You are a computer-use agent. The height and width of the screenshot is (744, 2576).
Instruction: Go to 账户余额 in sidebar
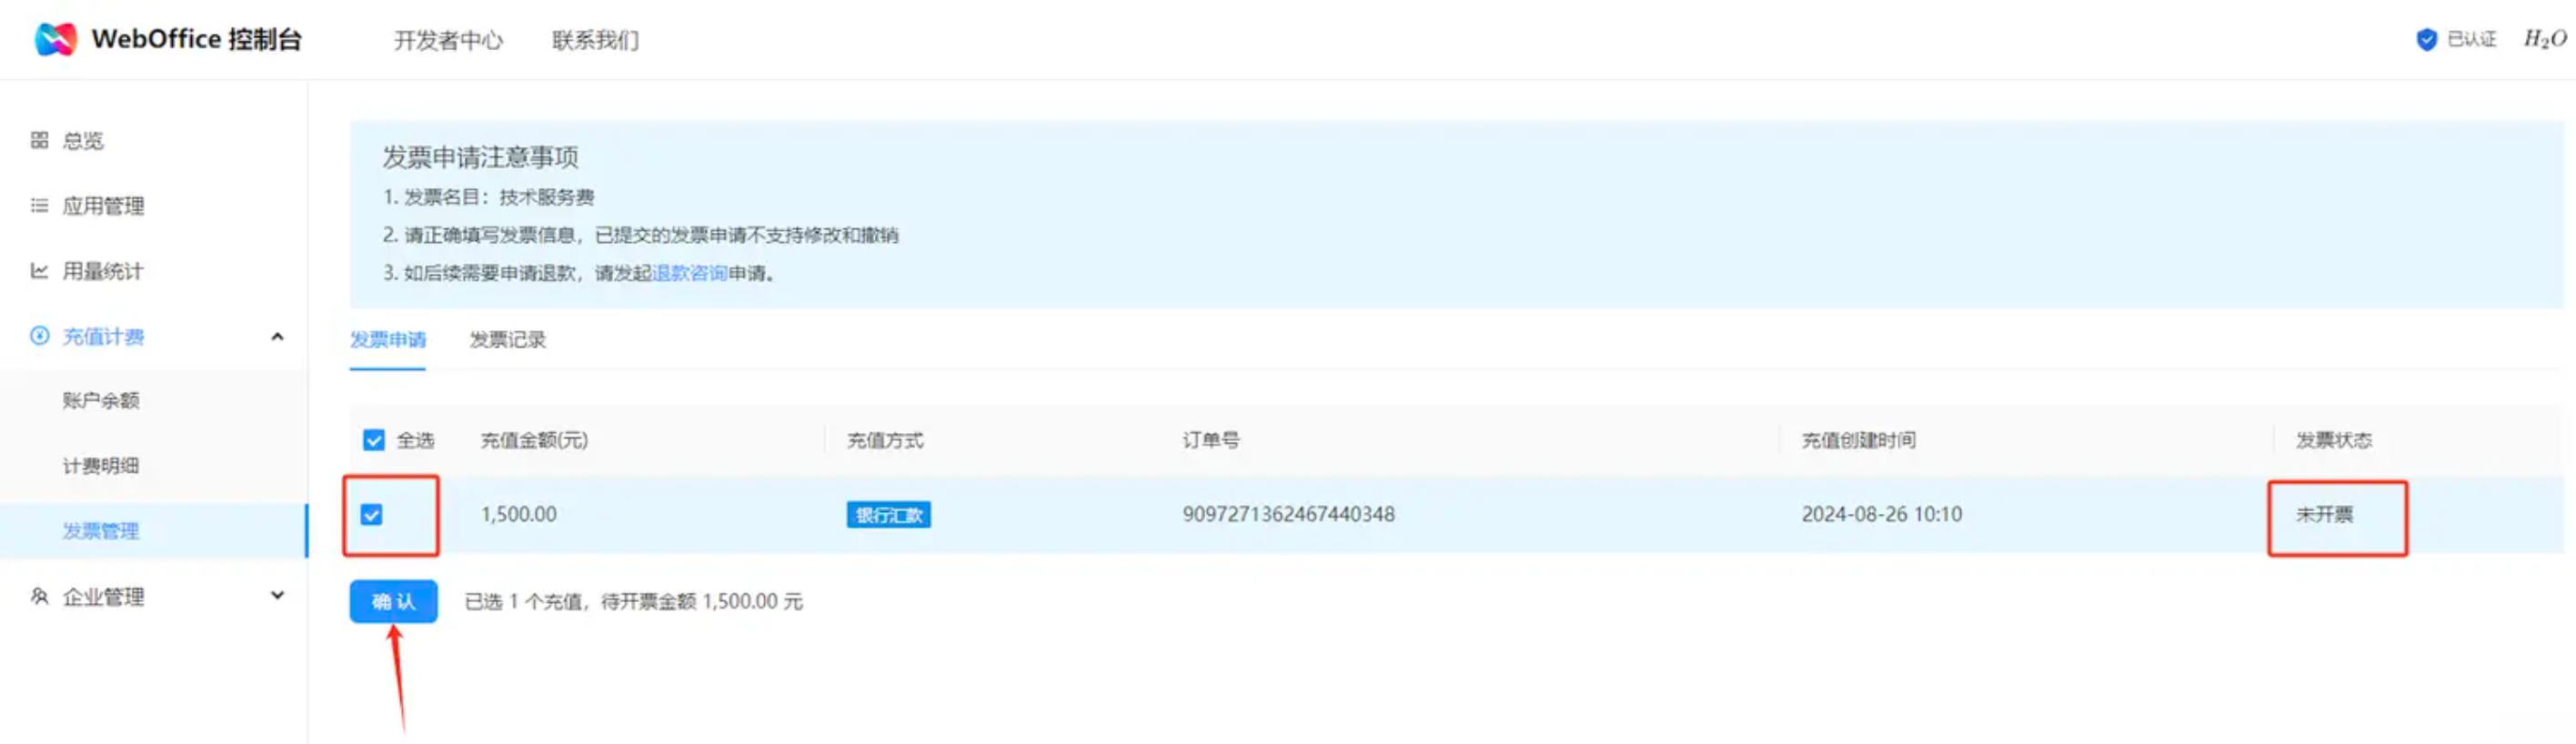pyautogui.click(x=101, y=401)
